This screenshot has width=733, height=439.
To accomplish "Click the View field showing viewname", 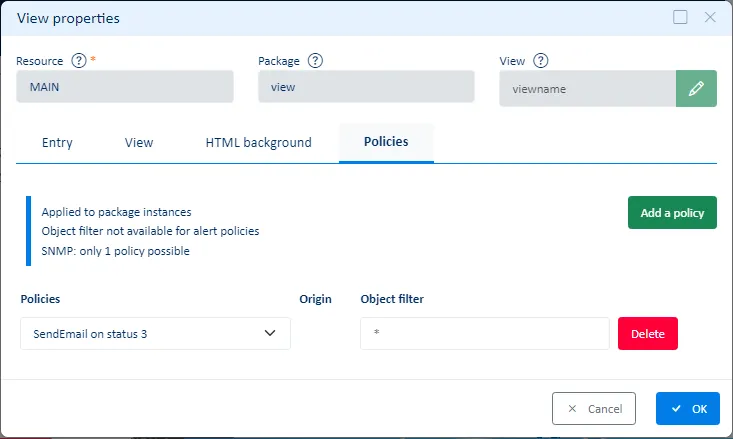I will (587, 88).
